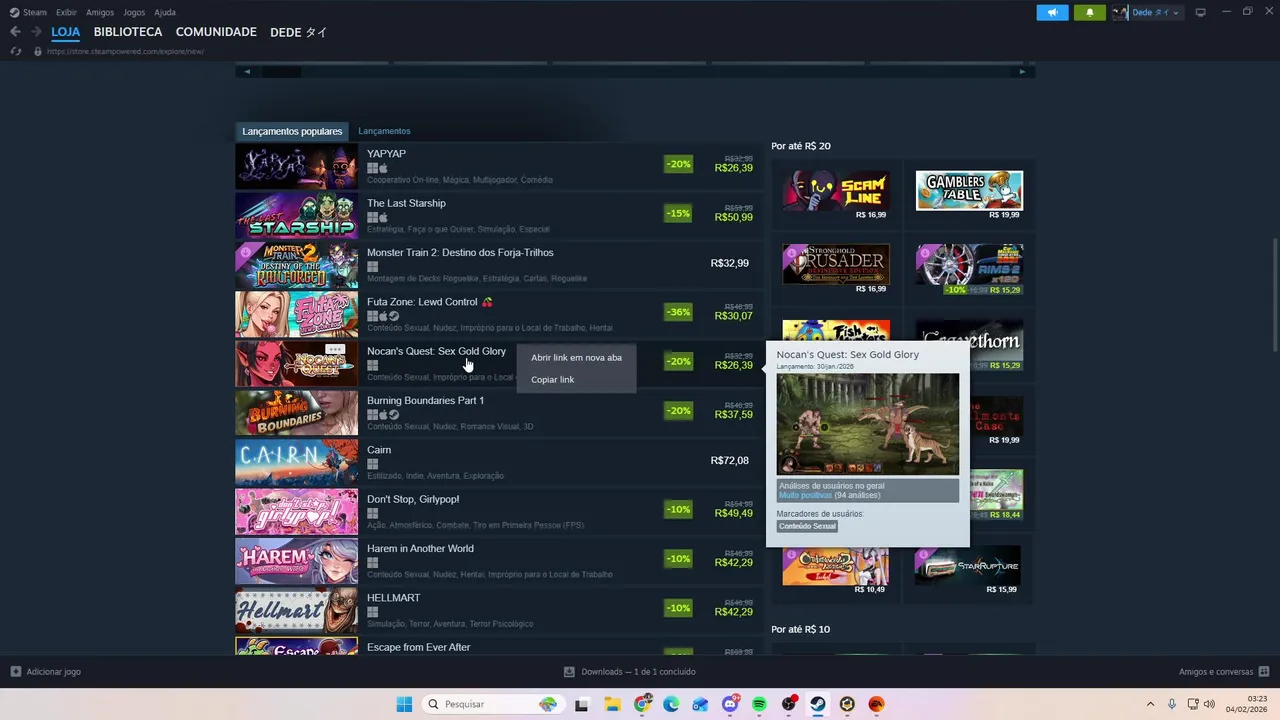
Task: Switch to the BIBLIOTECA section
Action: 128,32
